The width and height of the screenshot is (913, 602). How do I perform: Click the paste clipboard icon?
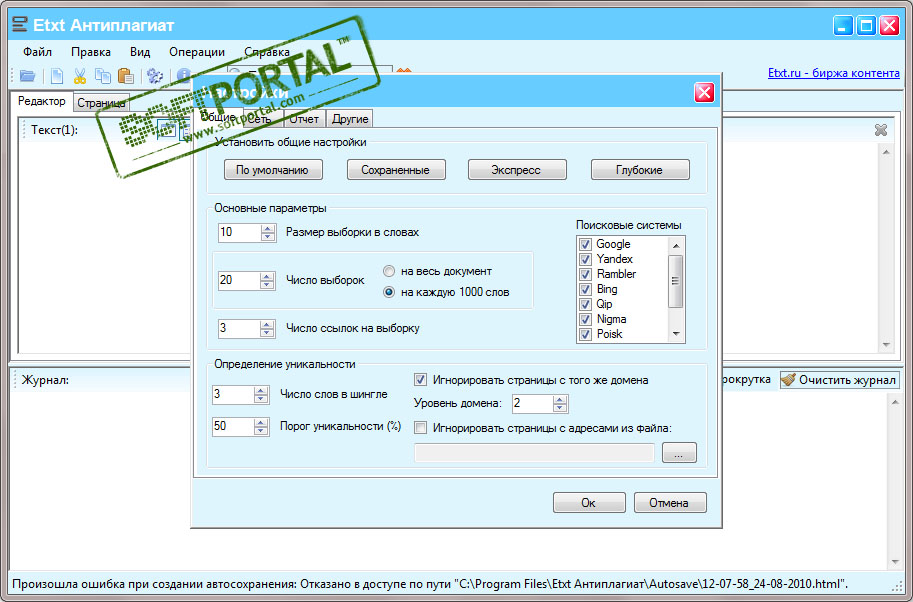click(x=126, y=76)
